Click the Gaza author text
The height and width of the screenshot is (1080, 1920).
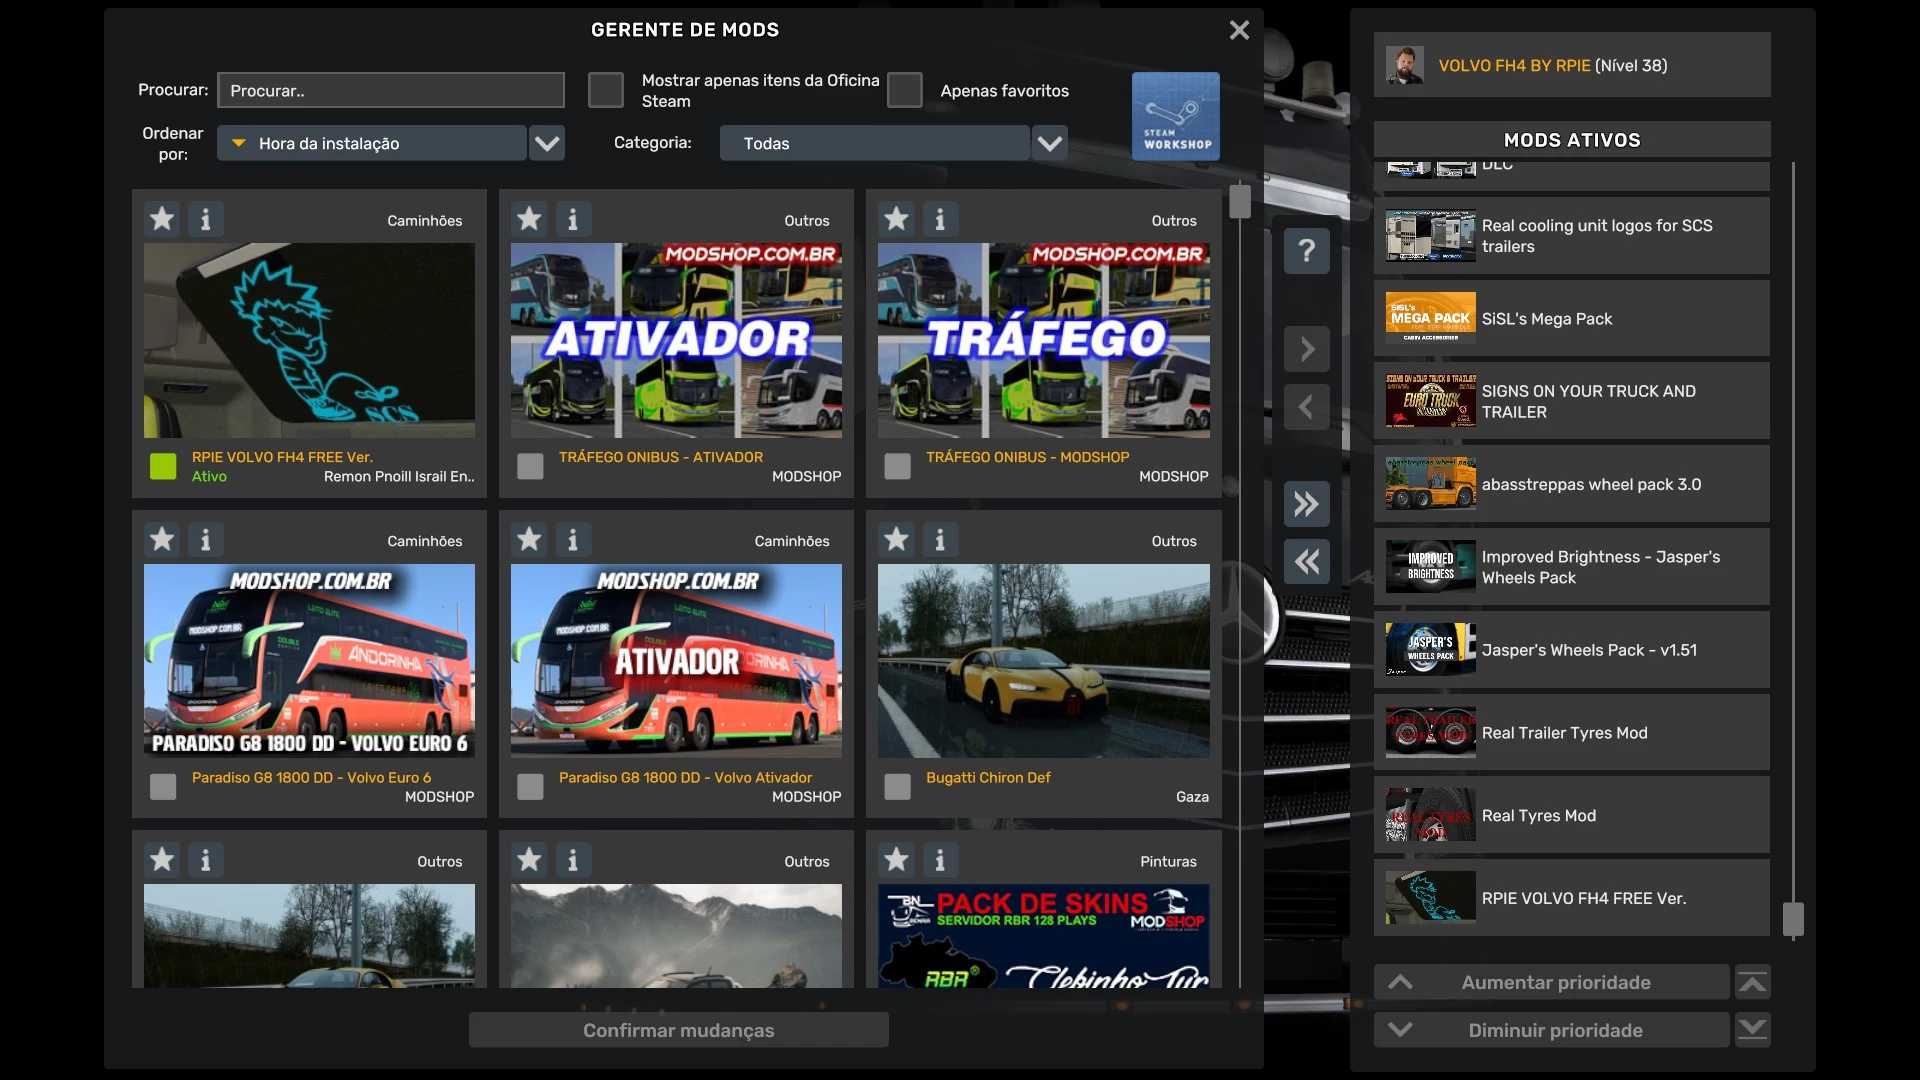[x=1192, y=797]
